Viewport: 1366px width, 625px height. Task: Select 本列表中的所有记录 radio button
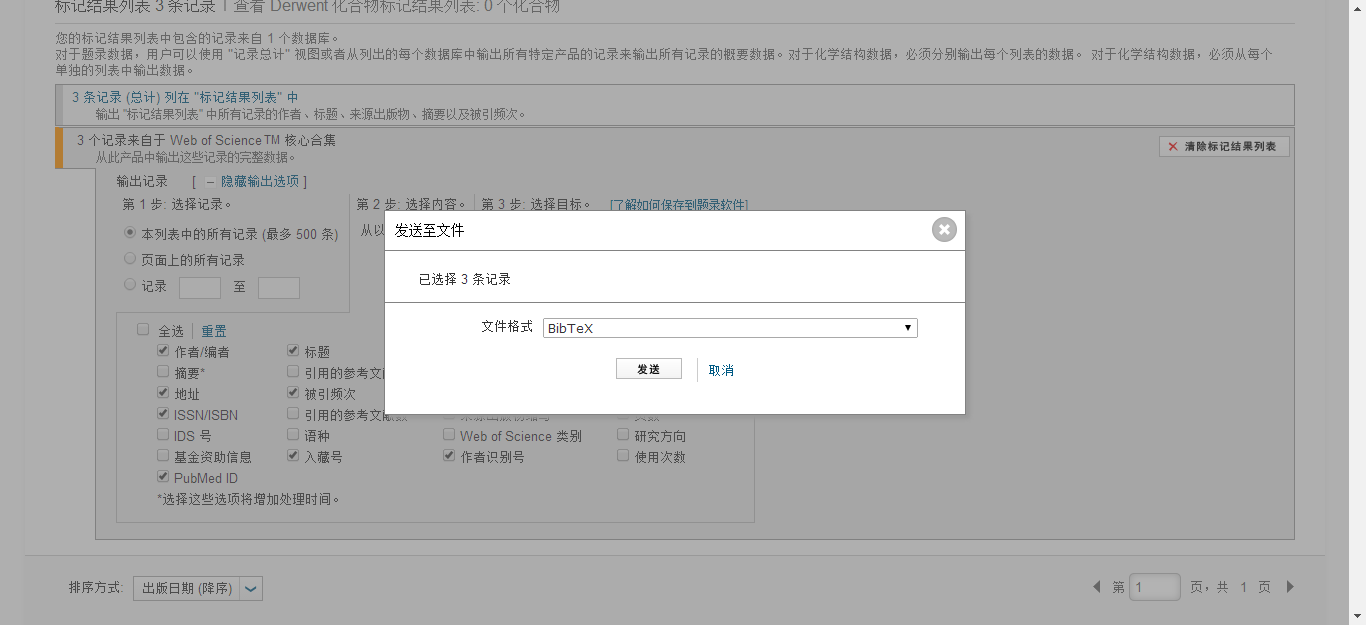tap(129, 232)
